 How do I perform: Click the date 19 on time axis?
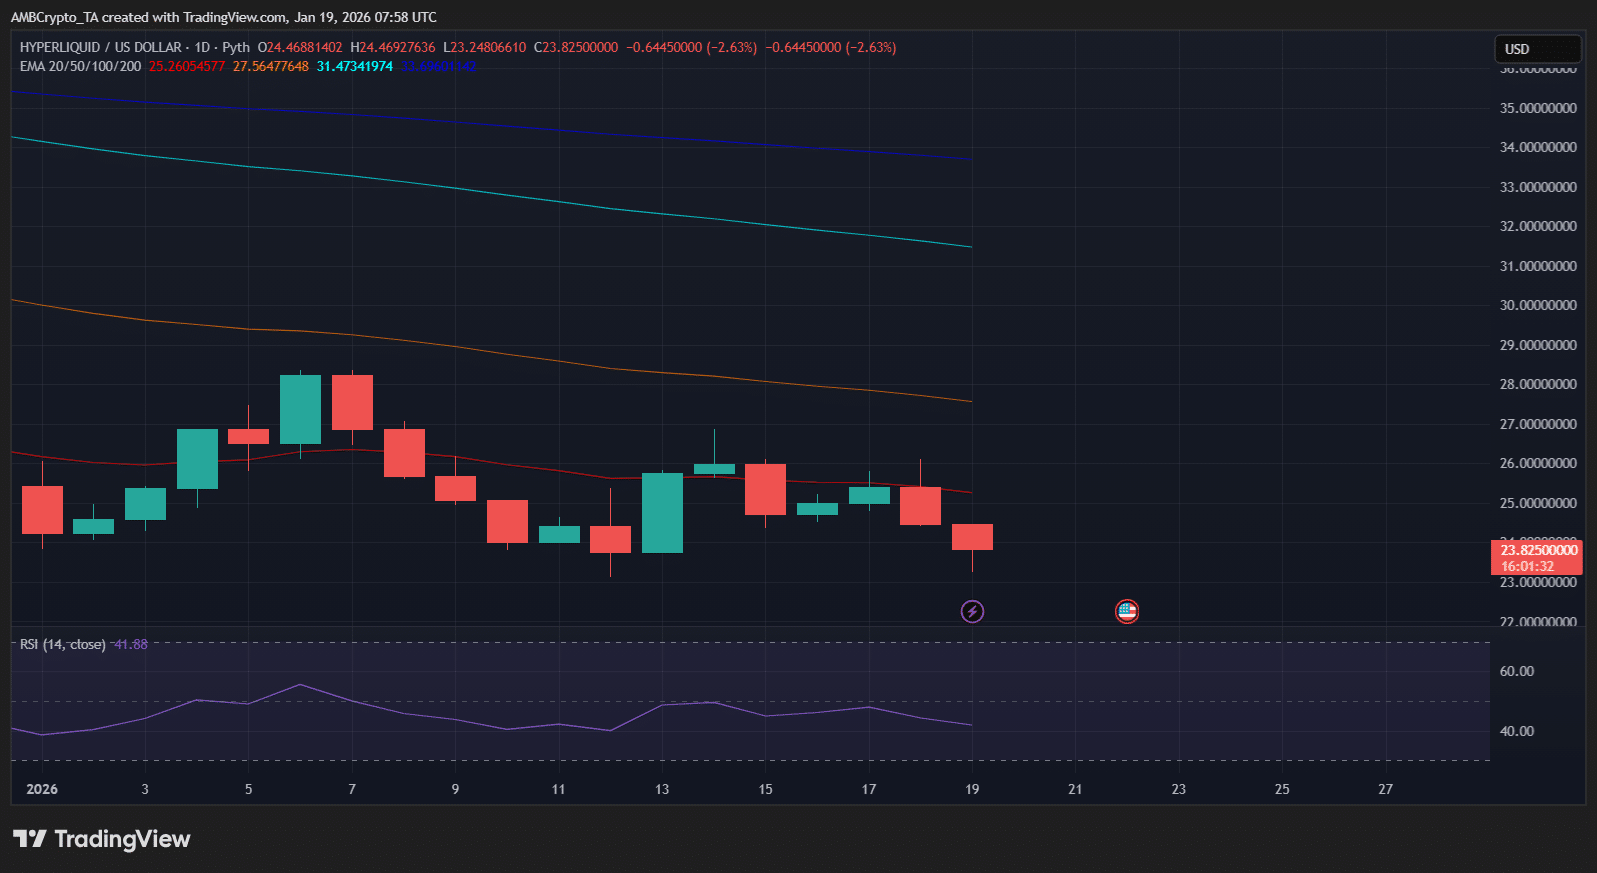tap(972, 789)
